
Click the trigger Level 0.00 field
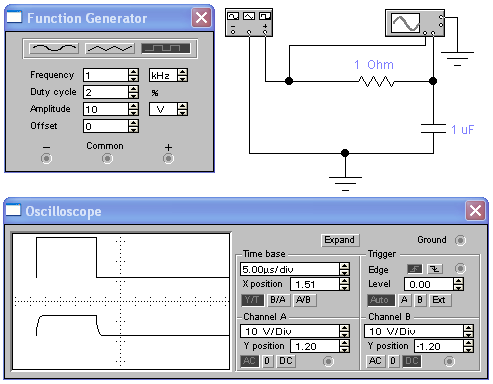pyautogui.click(x=429, y=284)
